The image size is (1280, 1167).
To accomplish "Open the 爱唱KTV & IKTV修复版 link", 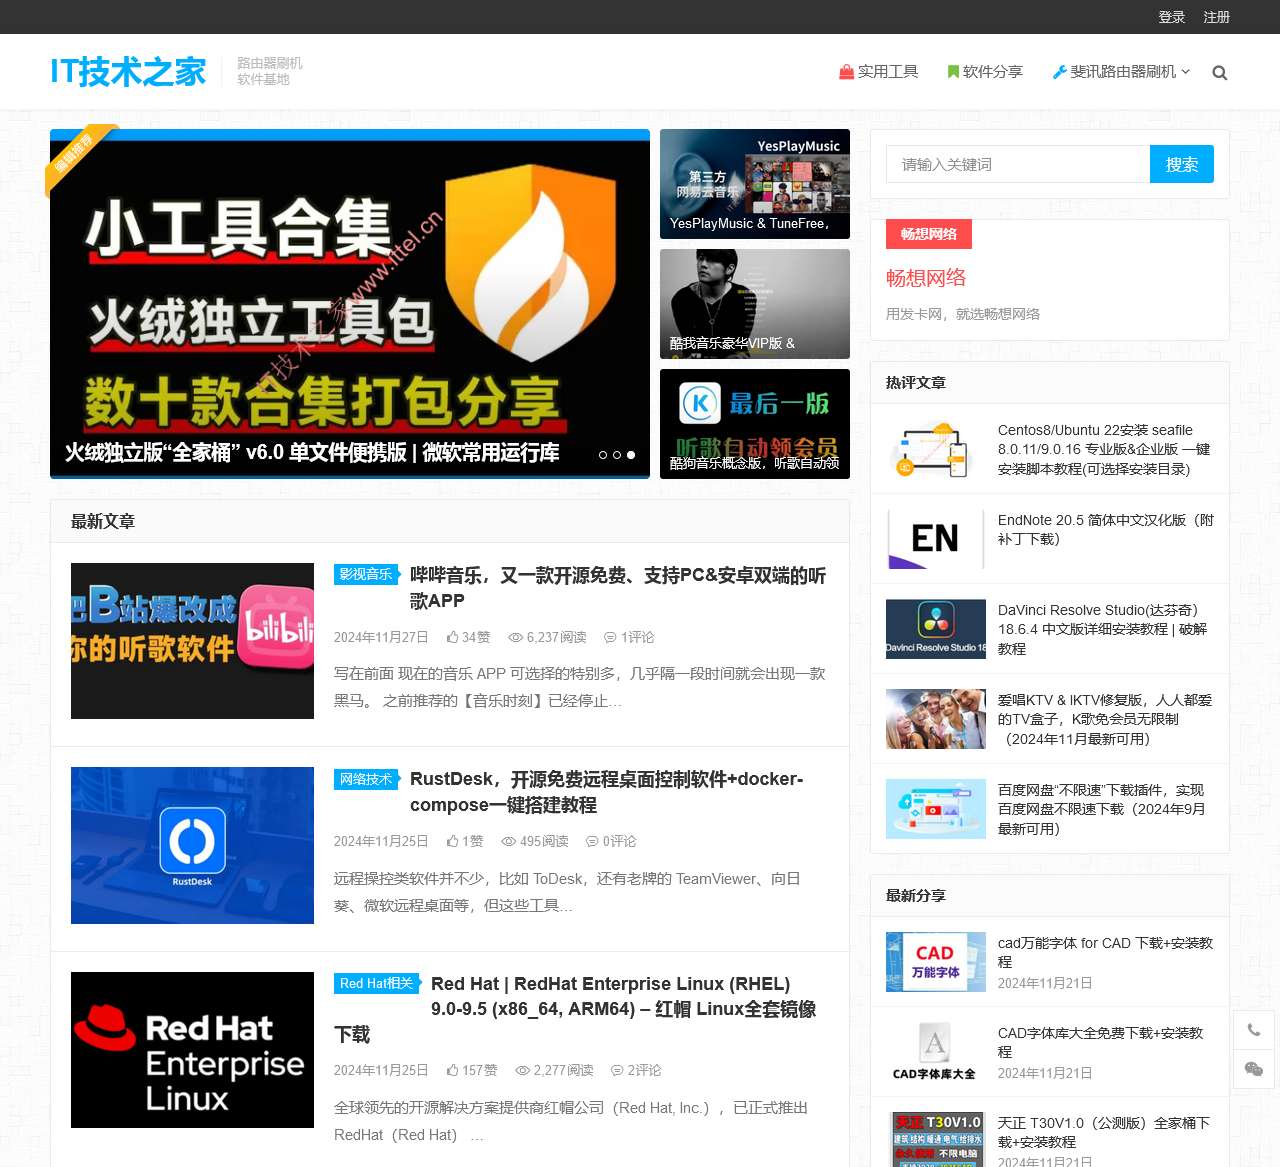I will click(x=1105, y=719).
